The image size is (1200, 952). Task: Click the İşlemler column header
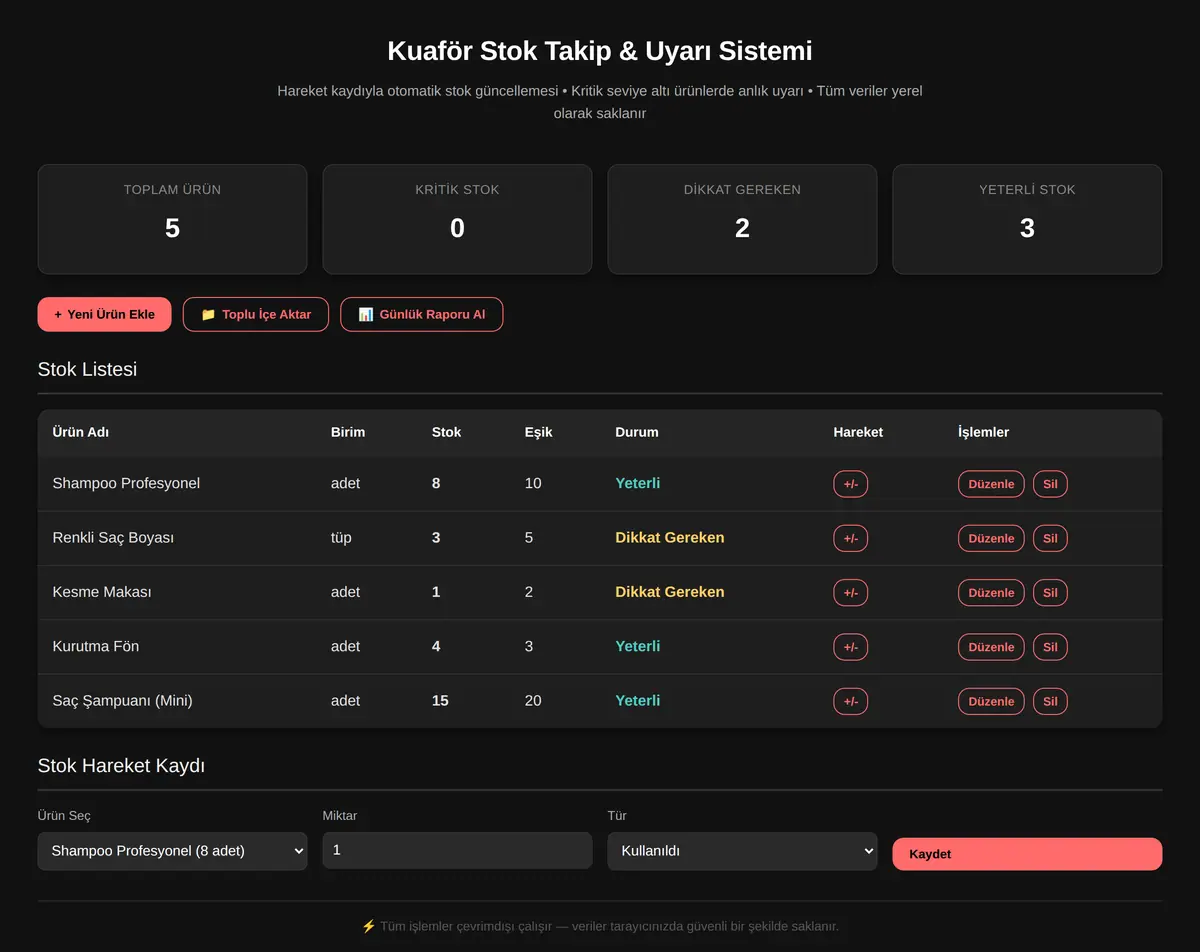coord(984,432)
